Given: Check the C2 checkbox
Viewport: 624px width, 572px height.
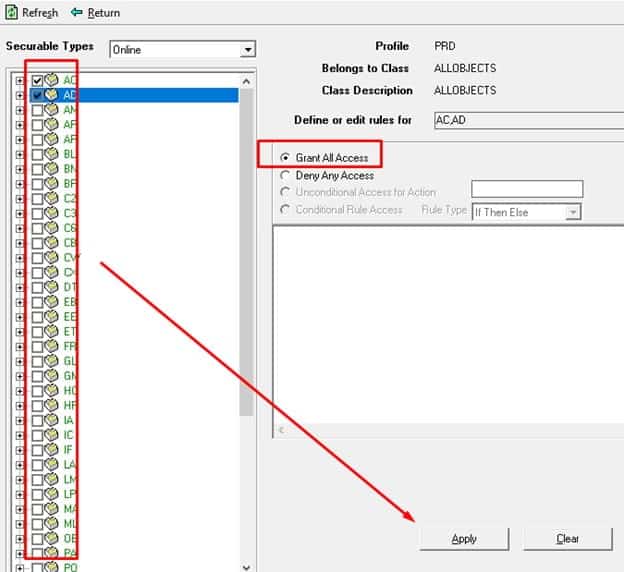Looking at the screenshot, I should pos(37,199).
